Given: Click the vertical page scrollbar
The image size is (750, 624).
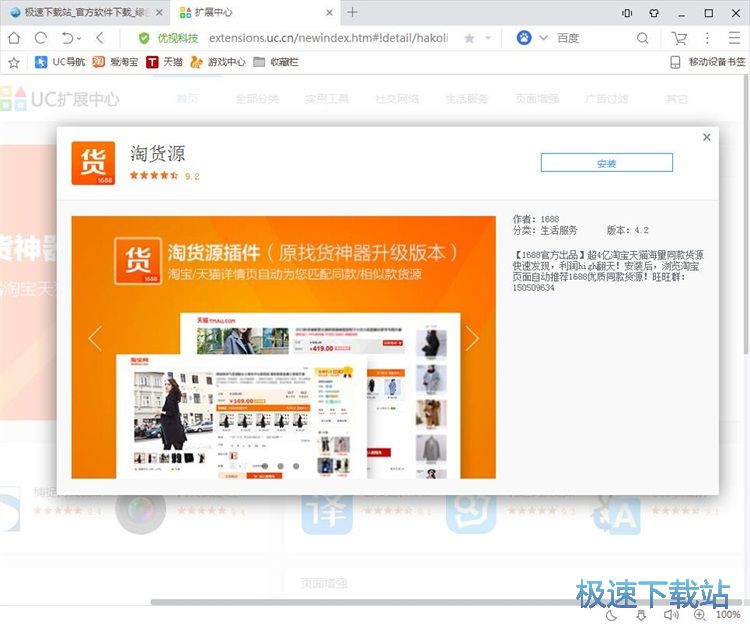Looking at the screenshot, I should tap(746, 215).
